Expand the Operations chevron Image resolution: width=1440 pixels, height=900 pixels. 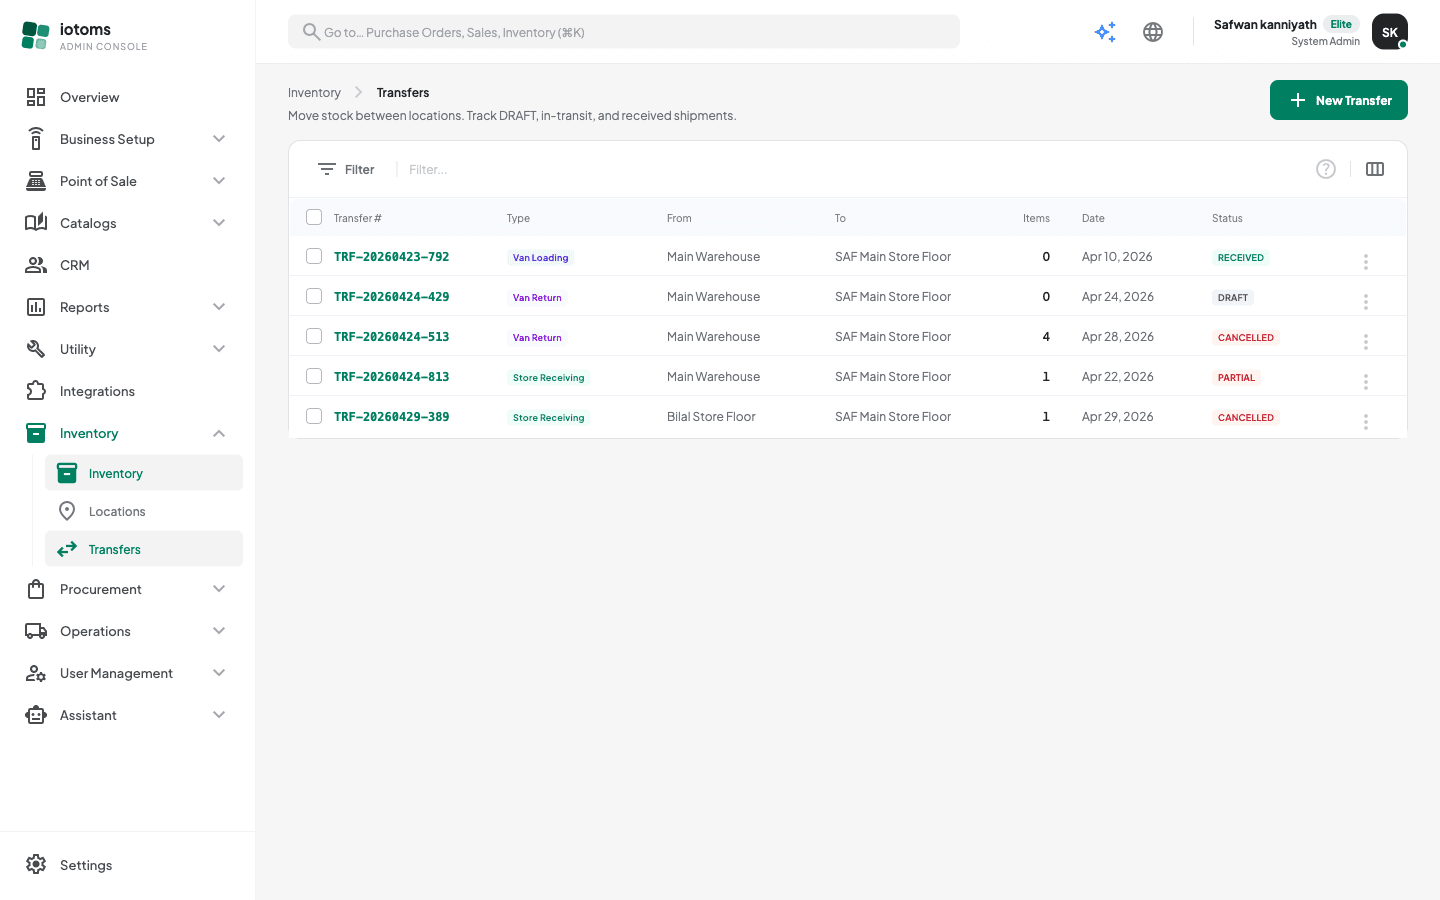(219, 631)
